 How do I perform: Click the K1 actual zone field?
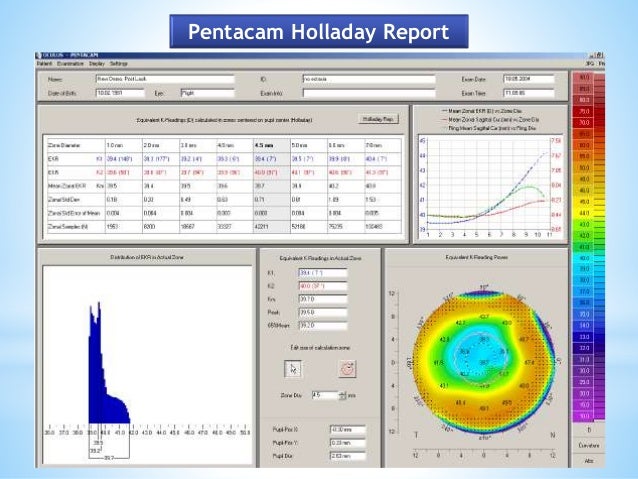pyautogui.click(x=323, y=273)
